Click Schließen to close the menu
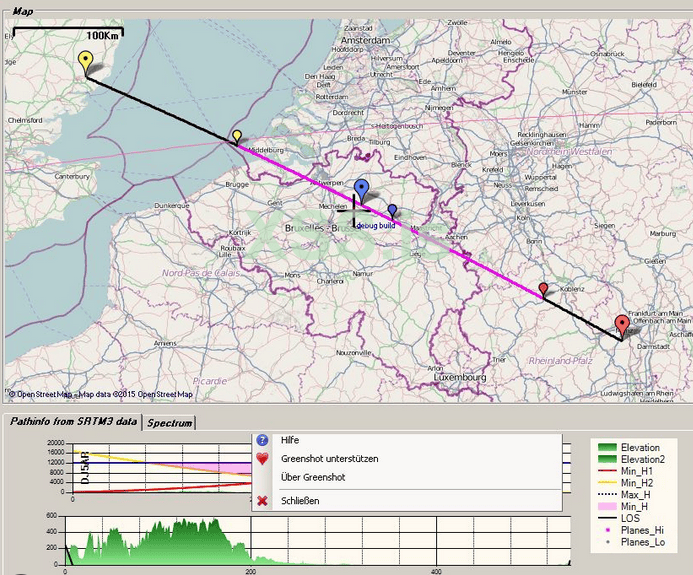693x575 pixels. [x=300, y=501]
